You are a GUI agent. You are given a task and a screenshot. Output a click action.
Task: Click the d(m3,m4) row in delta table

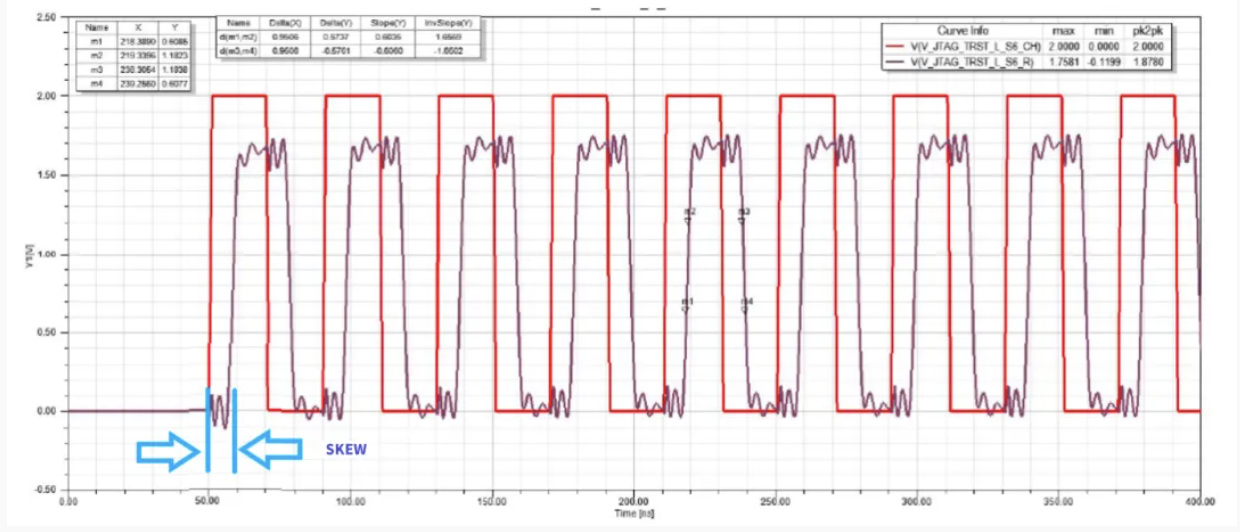pyautogui.click(x=350, y=49)
